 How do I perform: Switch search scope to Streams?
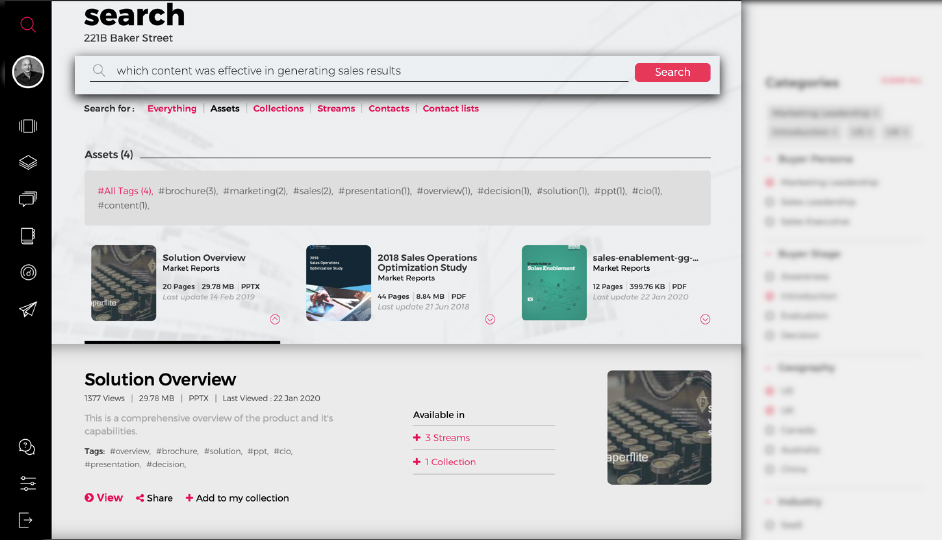[x=336, y=109]
